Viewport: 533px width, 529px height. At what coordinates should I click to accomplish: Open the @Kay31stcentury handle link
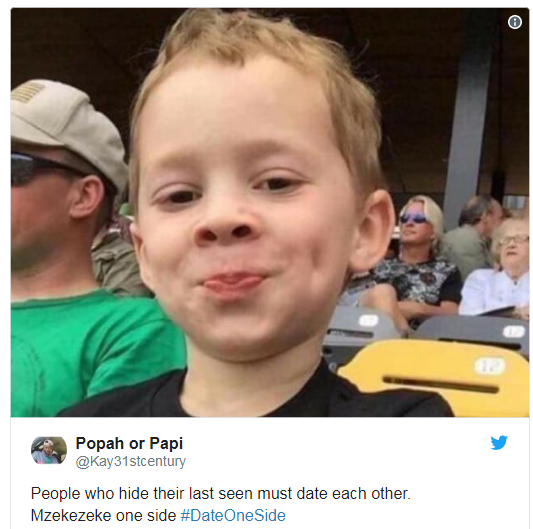click(x=131, y=462)
